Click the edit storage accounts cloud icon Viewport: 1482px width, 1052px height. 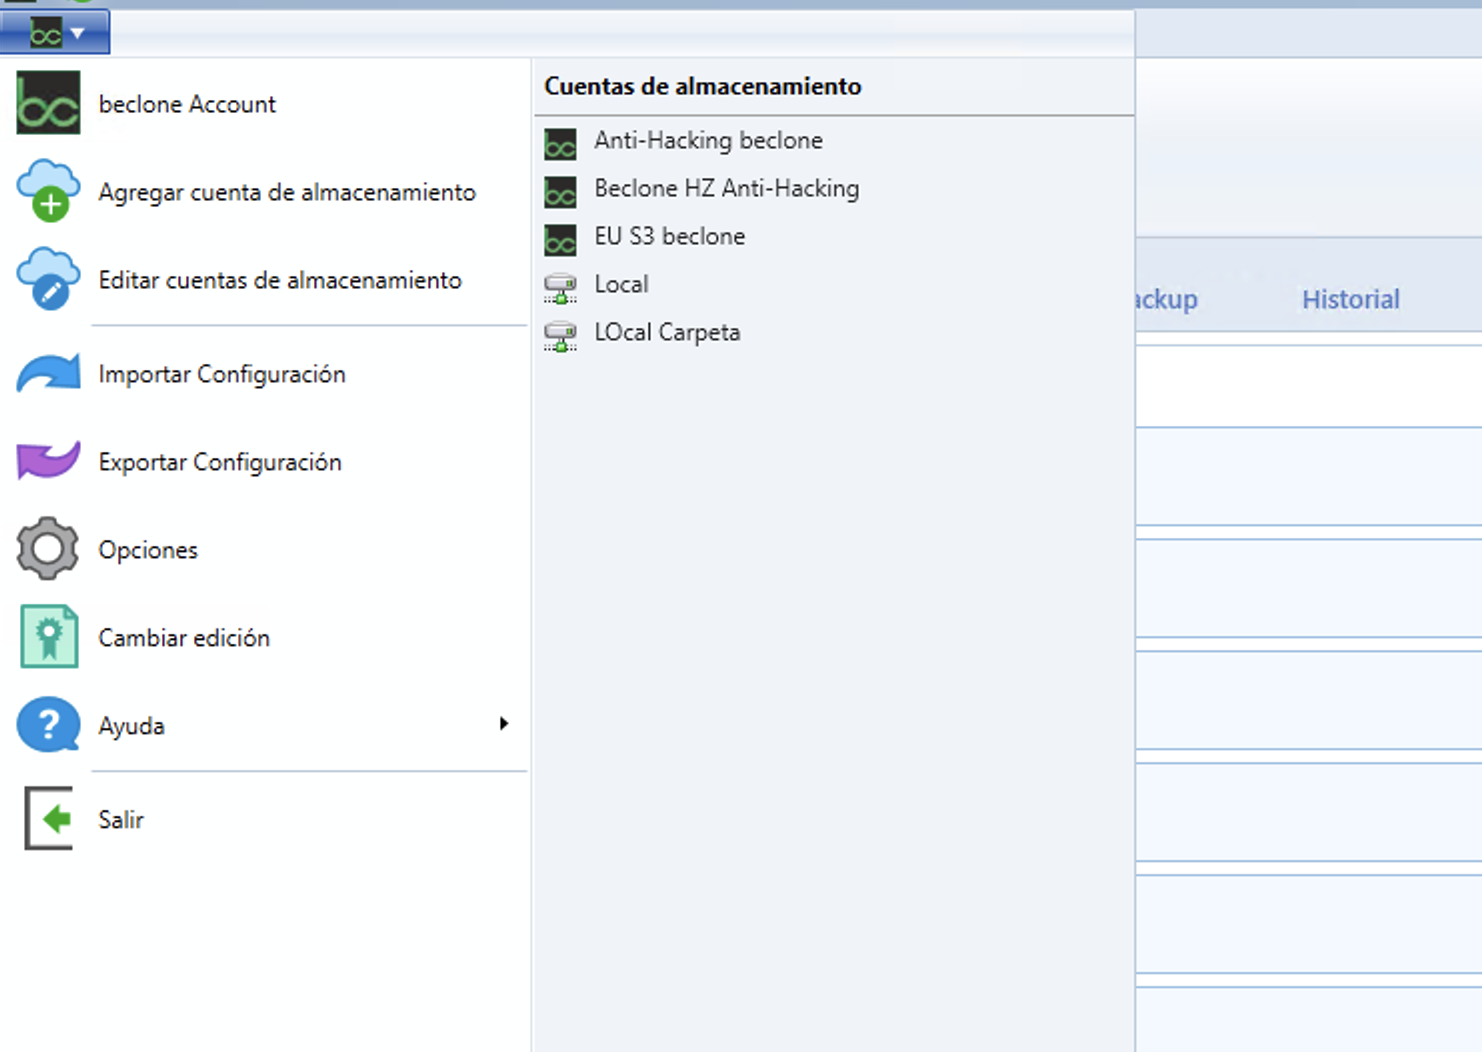click(48, 279)
